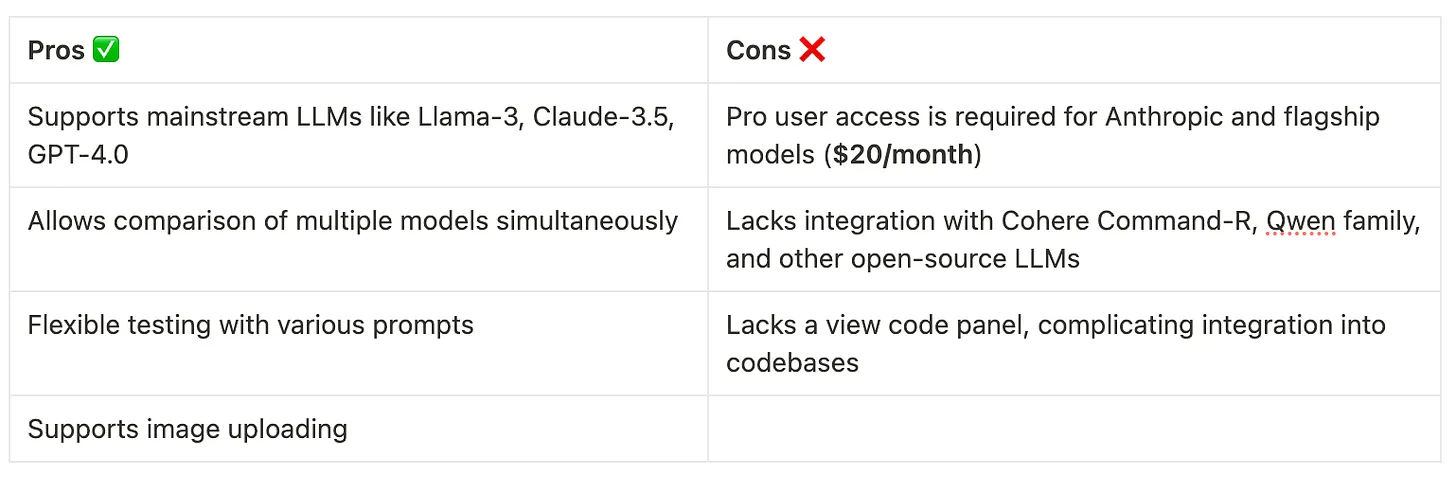Select the Cons header text
Screen dimensions: 1456x488
tap(758, 51)
